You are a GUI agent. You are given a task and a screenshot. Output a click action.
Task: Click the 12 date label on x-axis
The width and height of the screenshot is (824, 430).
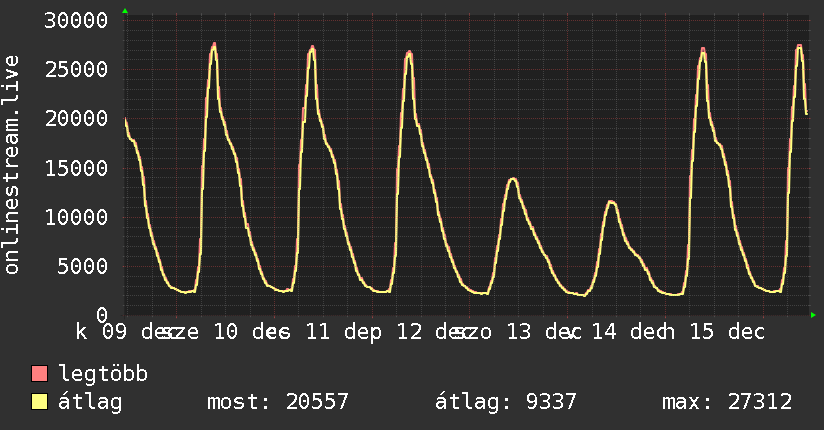[x=409, y=332]
